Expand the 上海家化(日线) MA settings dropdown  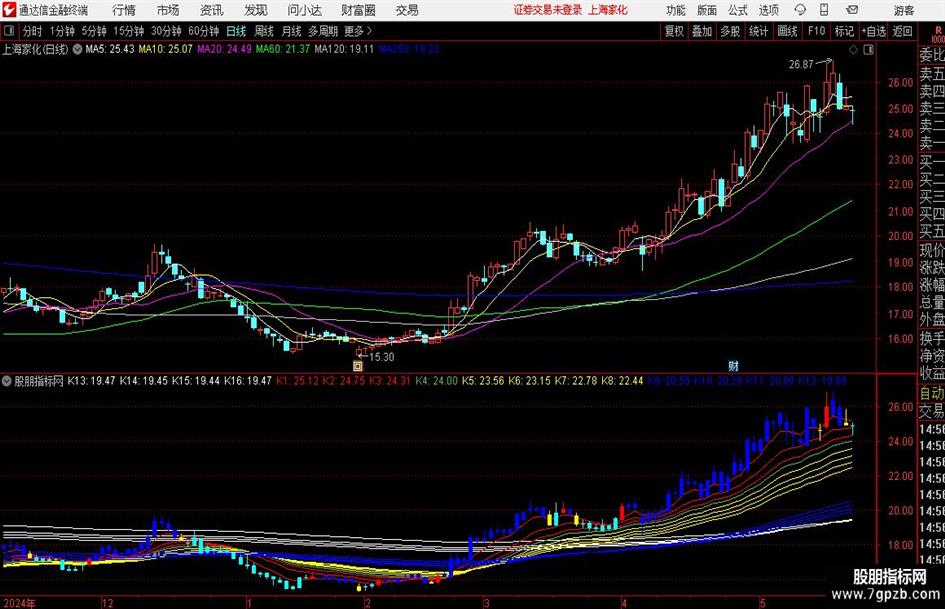[77, 49]
